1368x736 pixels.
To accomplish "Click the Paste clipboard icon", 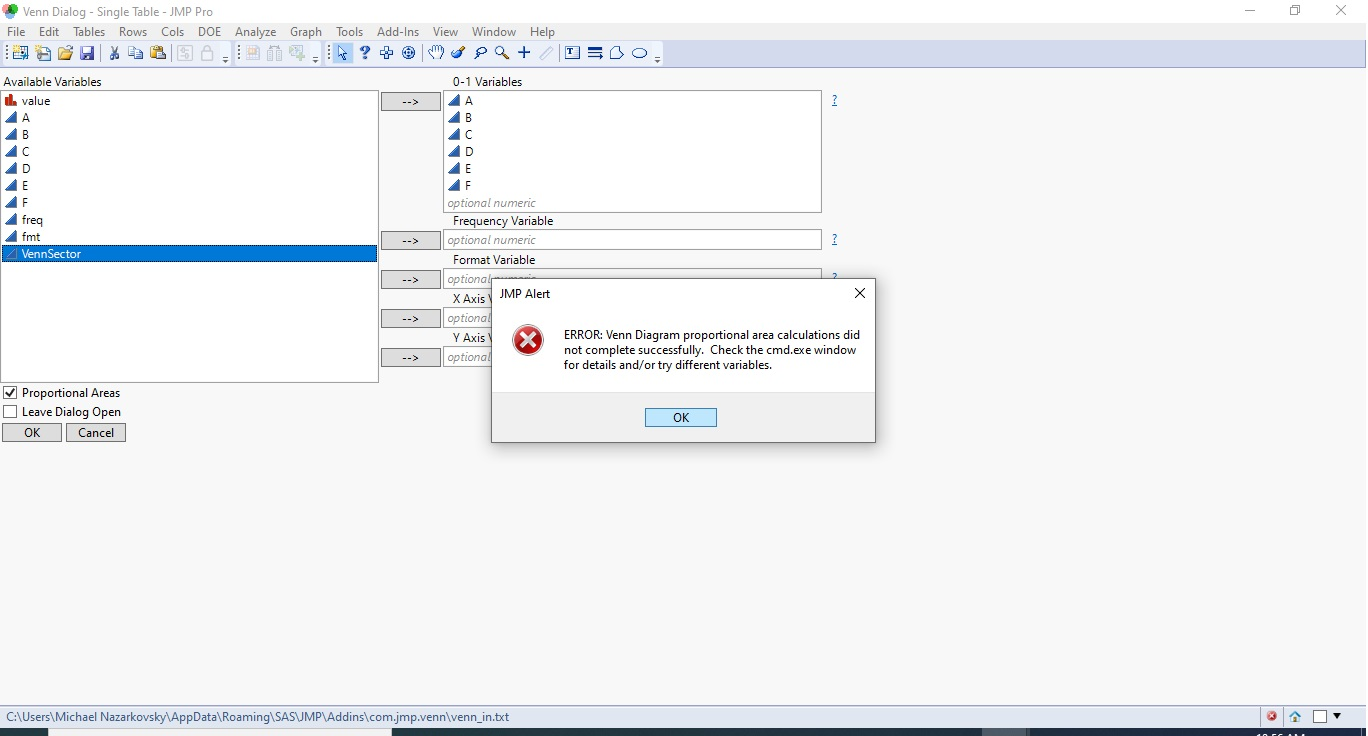I will coord(158,53).
